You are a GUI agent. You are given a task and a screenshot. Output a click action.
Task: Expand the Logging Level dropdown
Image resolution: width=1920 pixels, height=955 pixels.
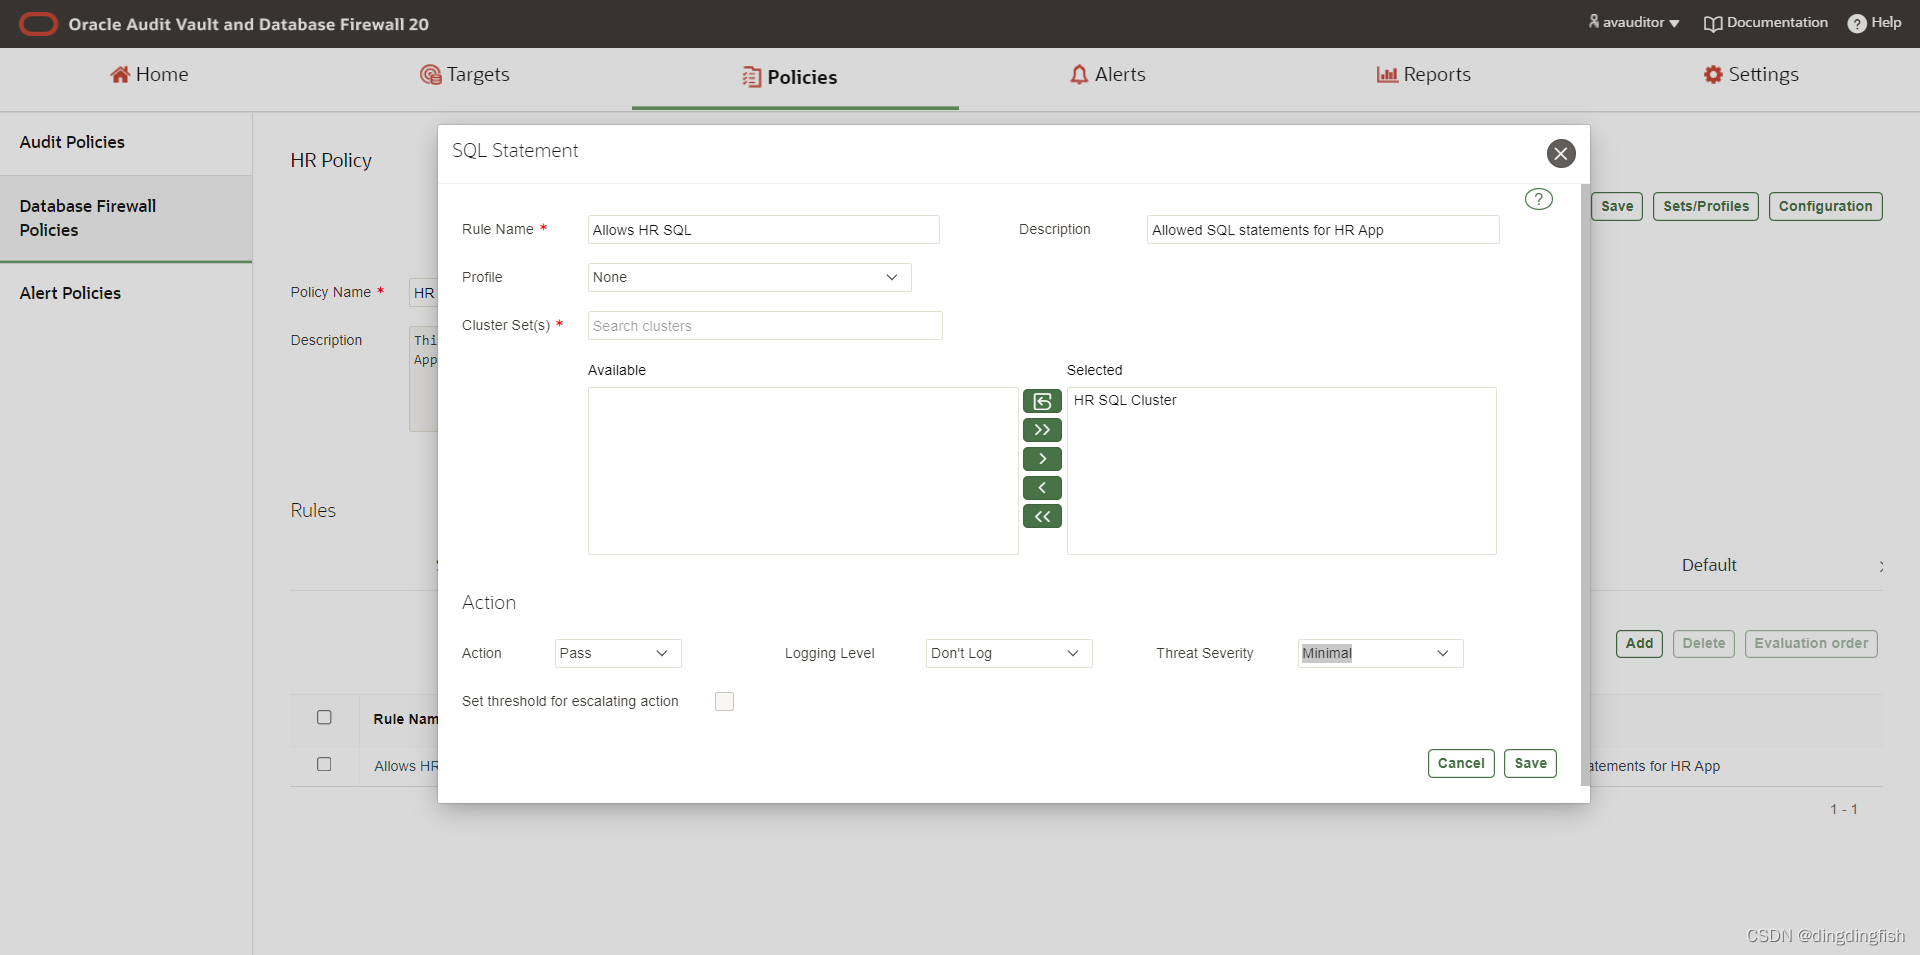(1009, 653)
